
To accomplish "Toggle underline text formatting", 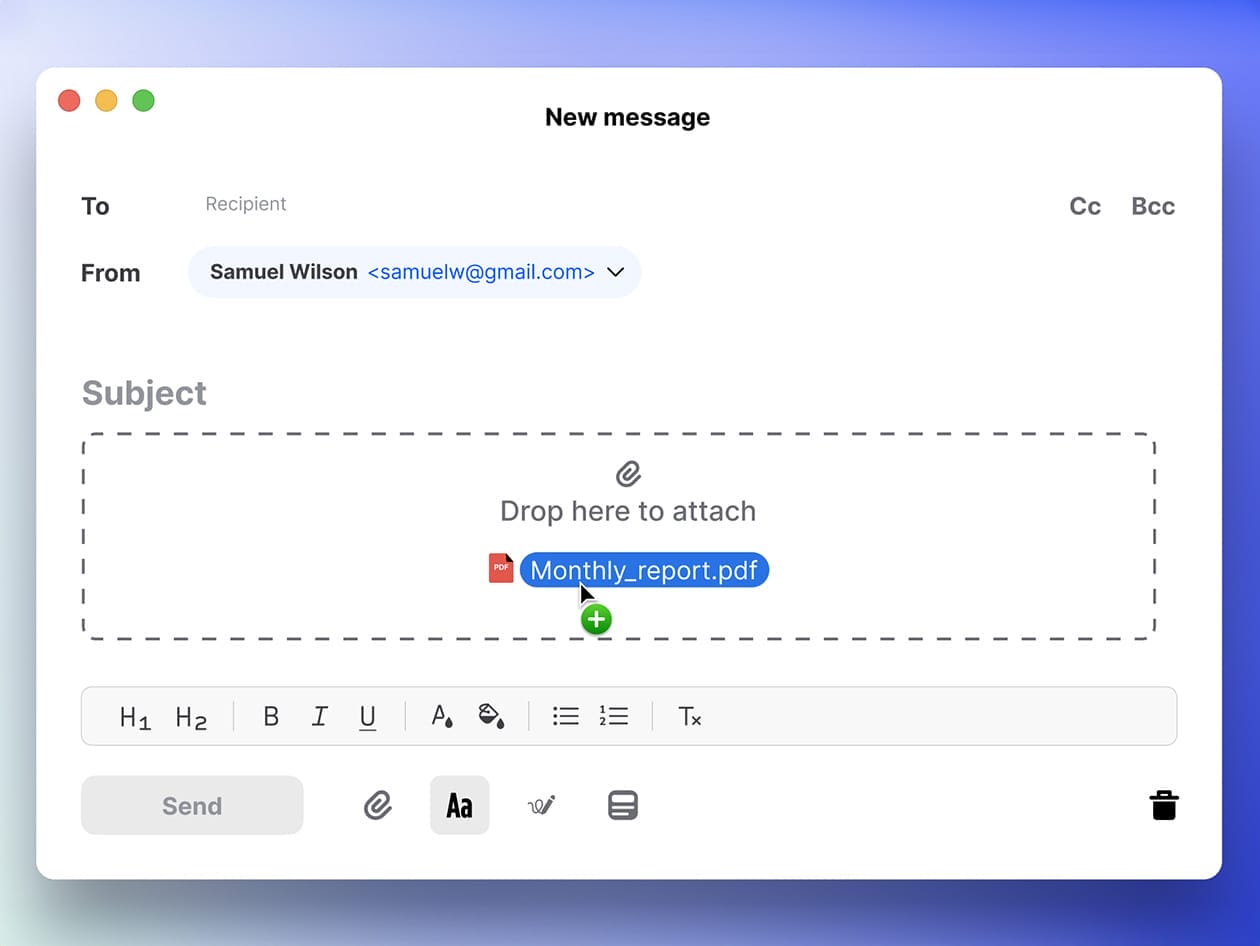I will (368, 717).
